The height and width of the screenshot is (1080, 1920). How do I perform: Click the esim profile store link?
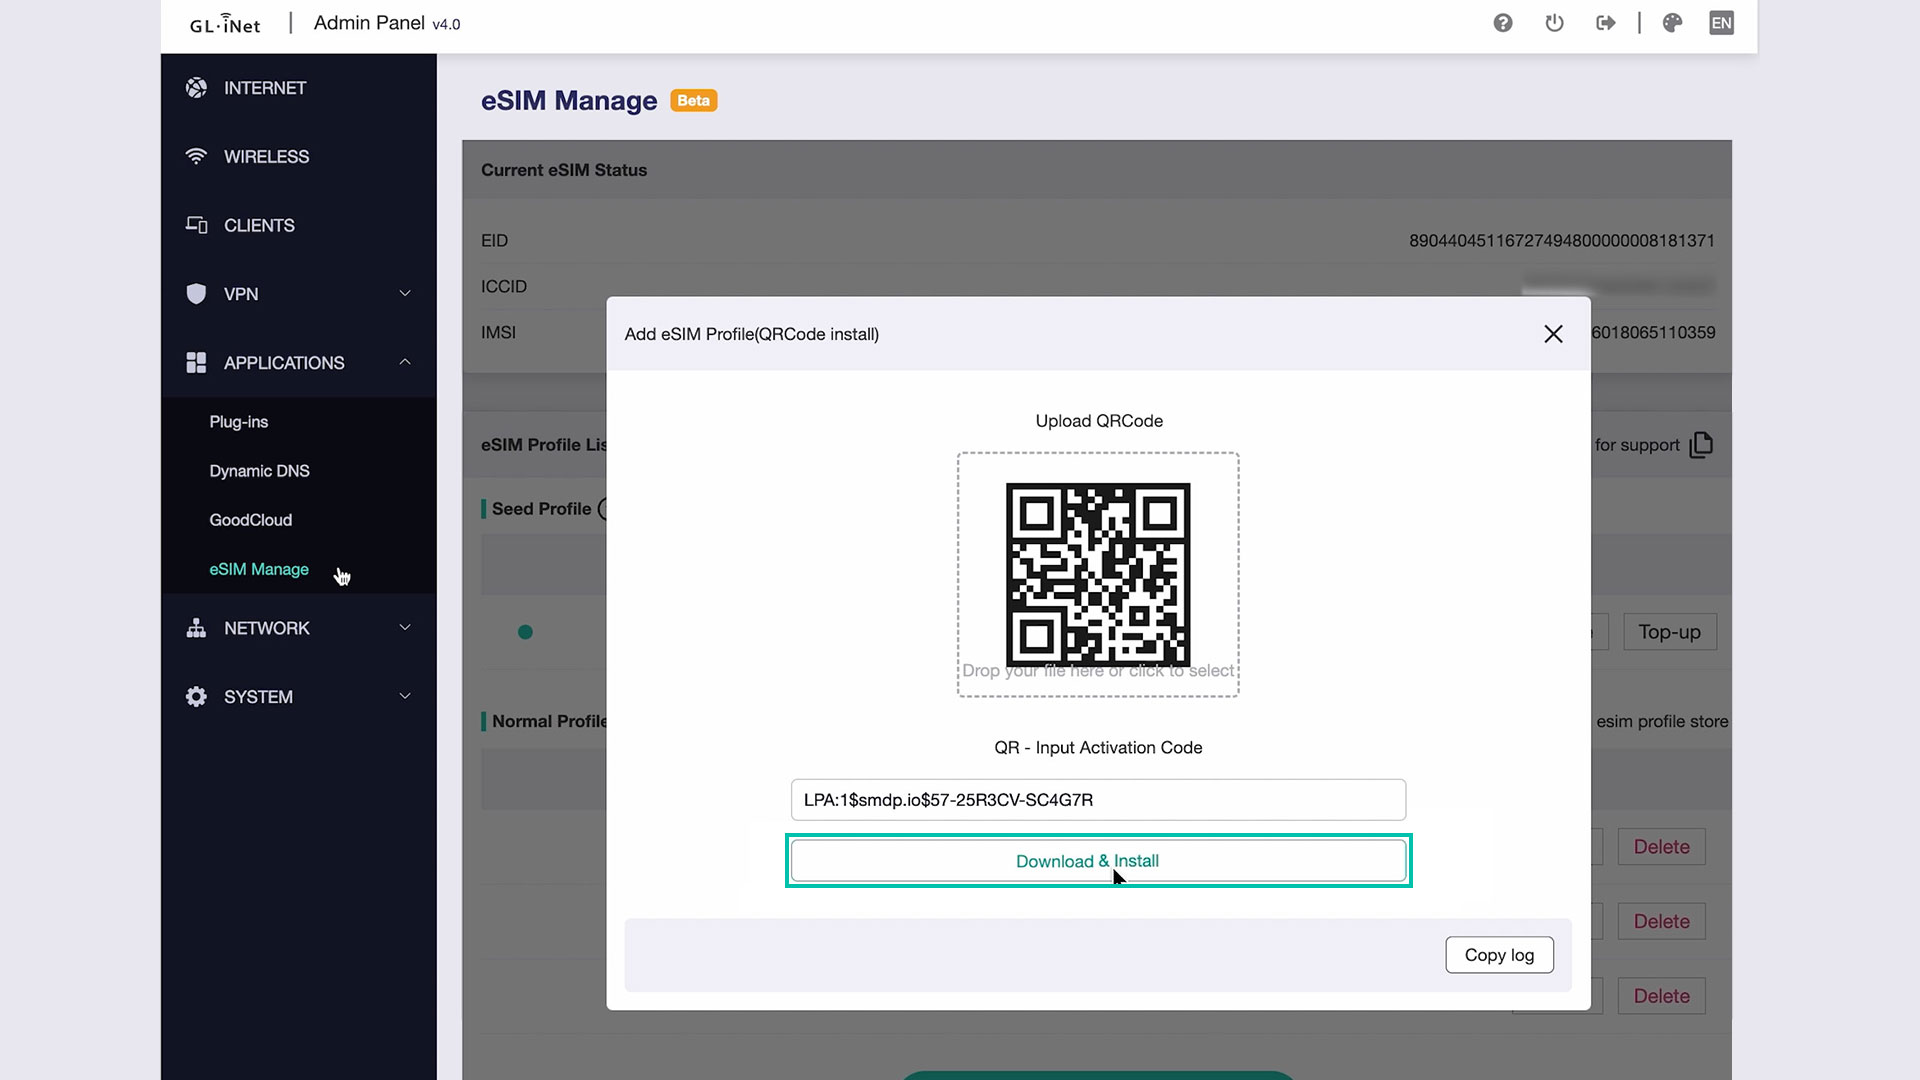click(x=1662, y=722)
